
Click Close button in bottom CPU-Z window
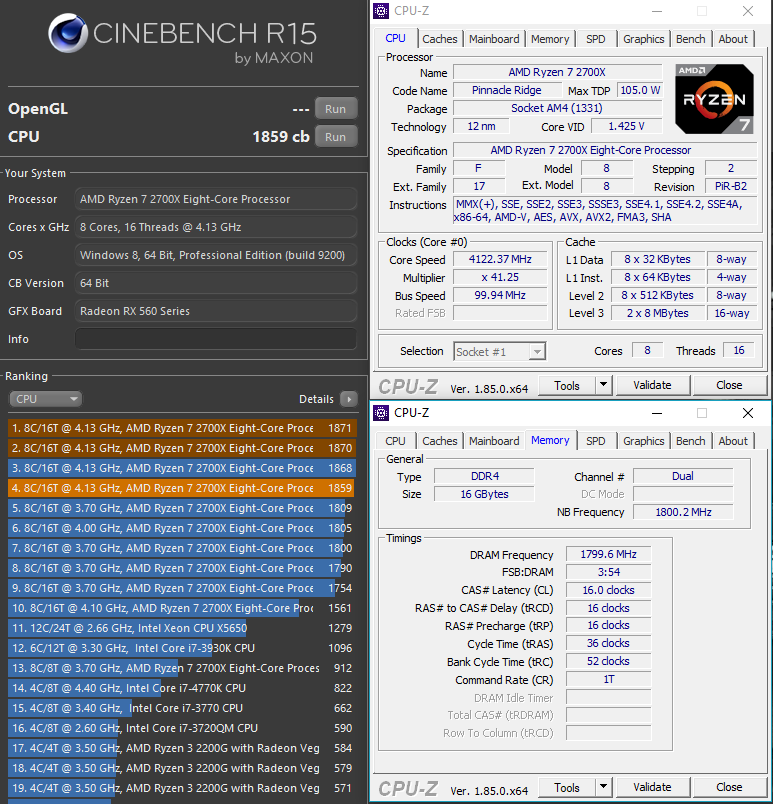(x=729, y=787)
